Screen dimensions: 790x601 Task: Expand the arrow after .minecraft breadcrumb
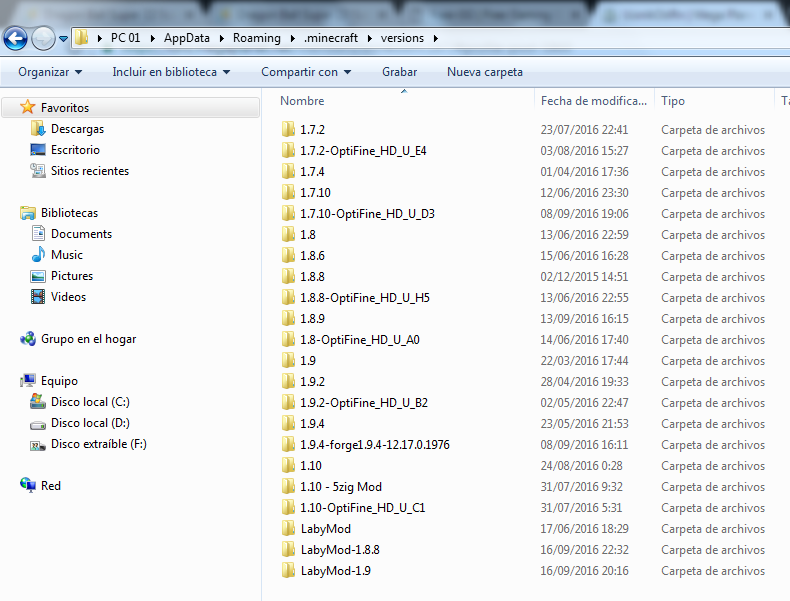(x=370, y=38)
